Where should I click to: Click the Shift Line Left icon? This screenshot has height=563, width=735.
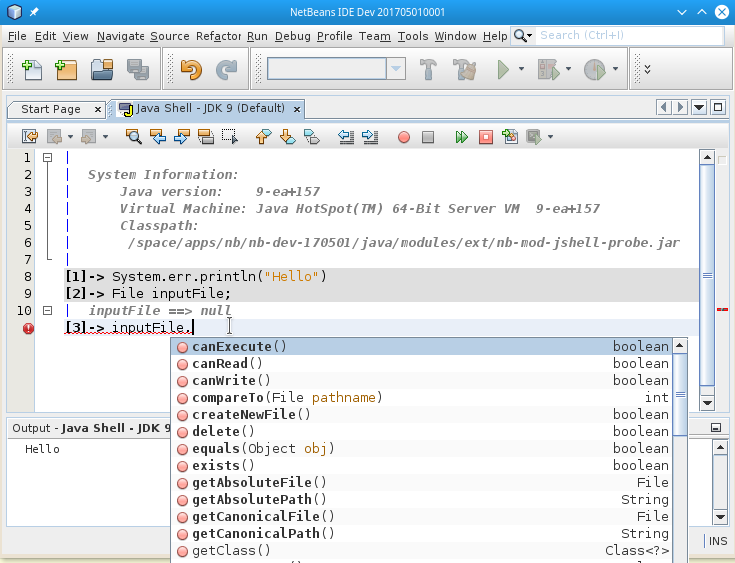tap(345, 137)
